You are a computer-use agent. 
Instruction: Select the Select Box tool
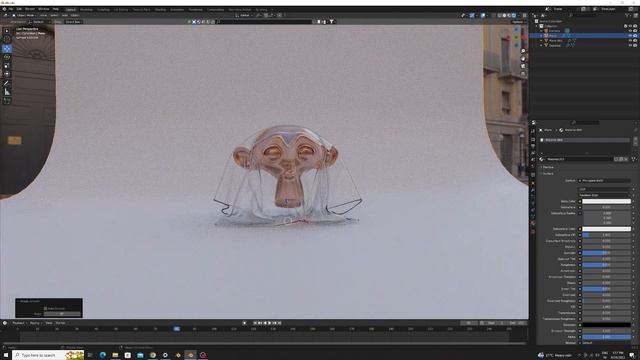pyautogui.click(x=7, y=31)
